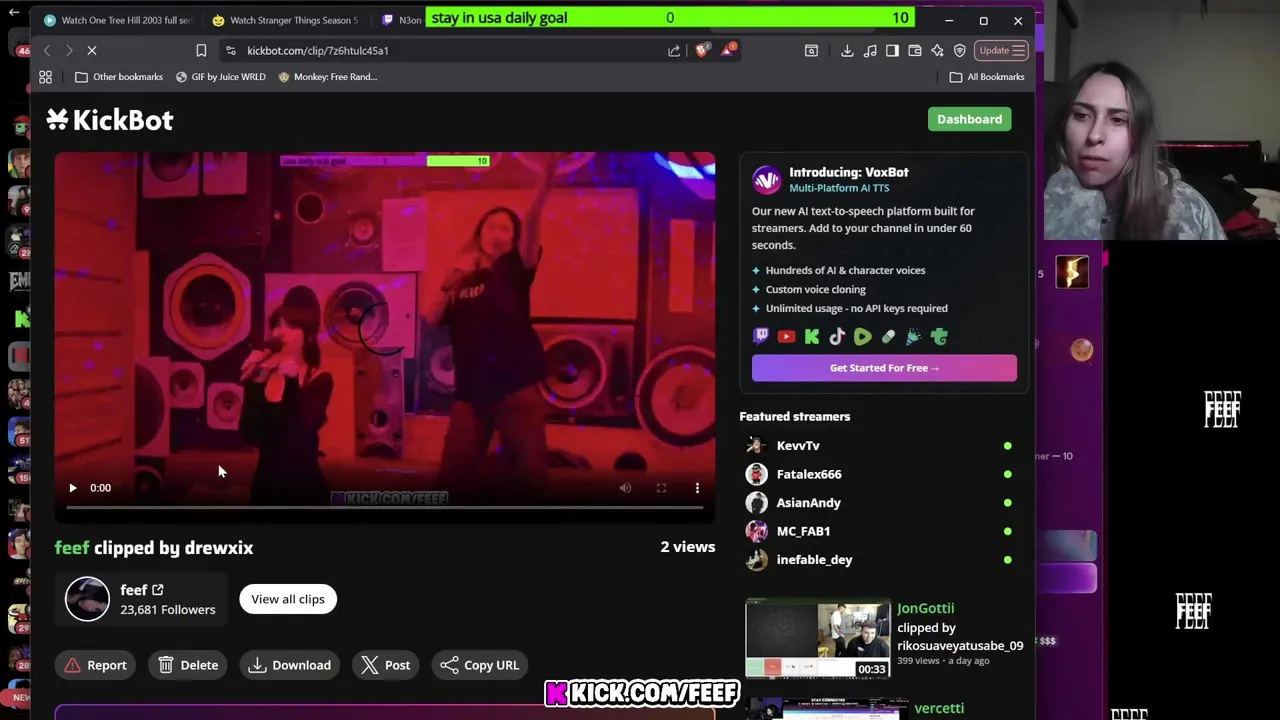Viewport: 1280px width, 720px height.
Task: Open the tab search icon in toolbar
Action: (x=811, y=50)
